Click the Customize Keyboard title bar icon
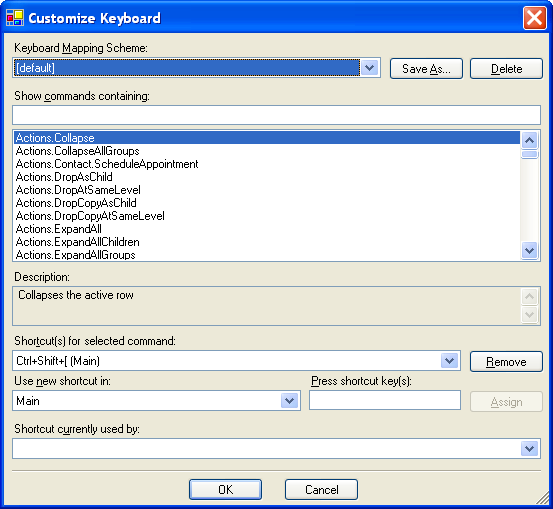The width and height of the screenshot is (553, 509). pos(15,17)
